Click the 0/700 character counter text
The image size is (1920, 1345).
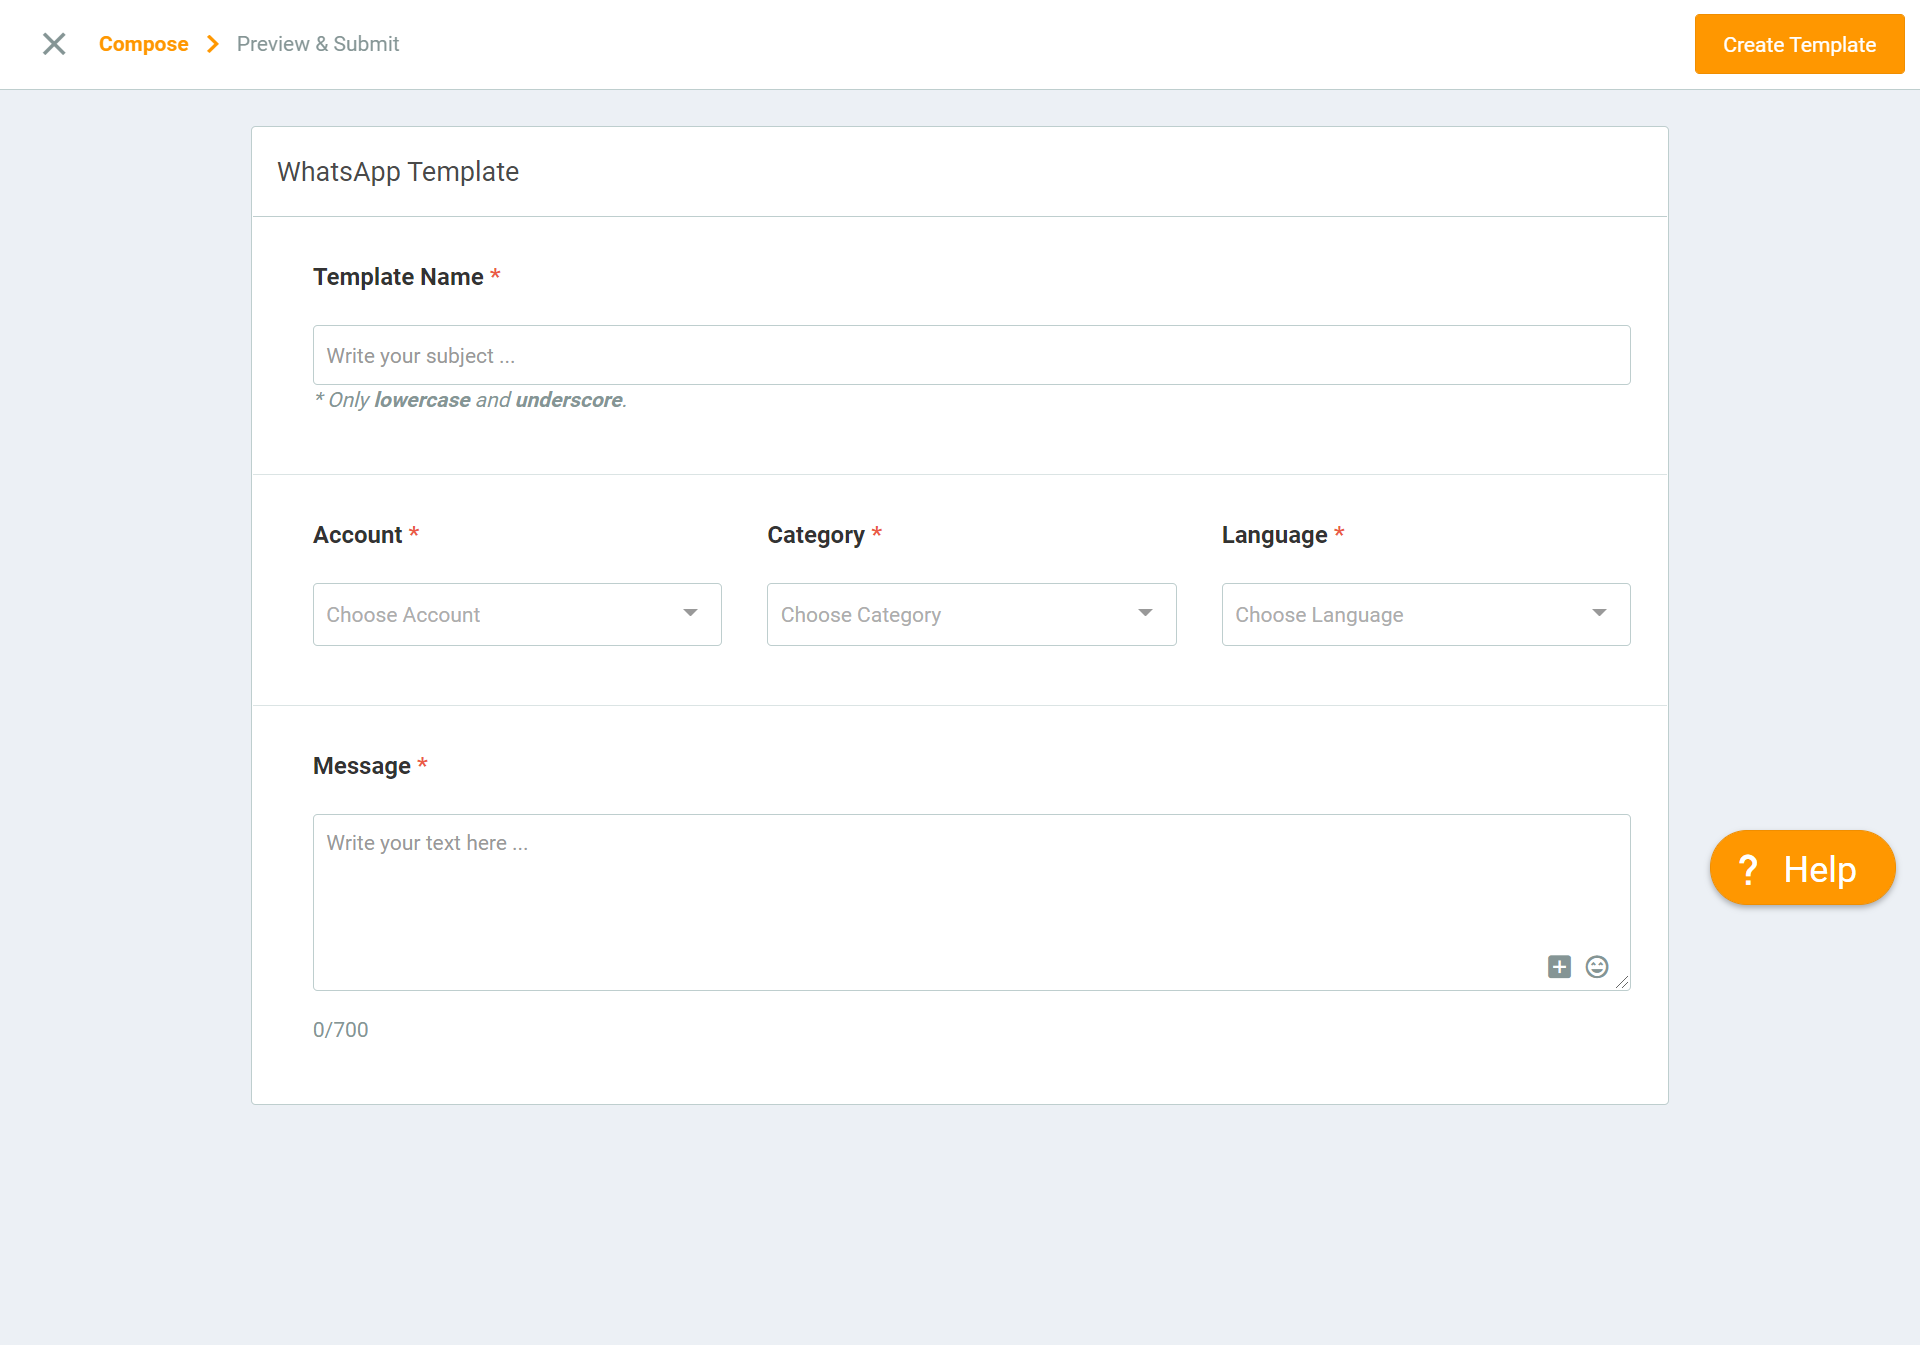tap(340, 1029)
